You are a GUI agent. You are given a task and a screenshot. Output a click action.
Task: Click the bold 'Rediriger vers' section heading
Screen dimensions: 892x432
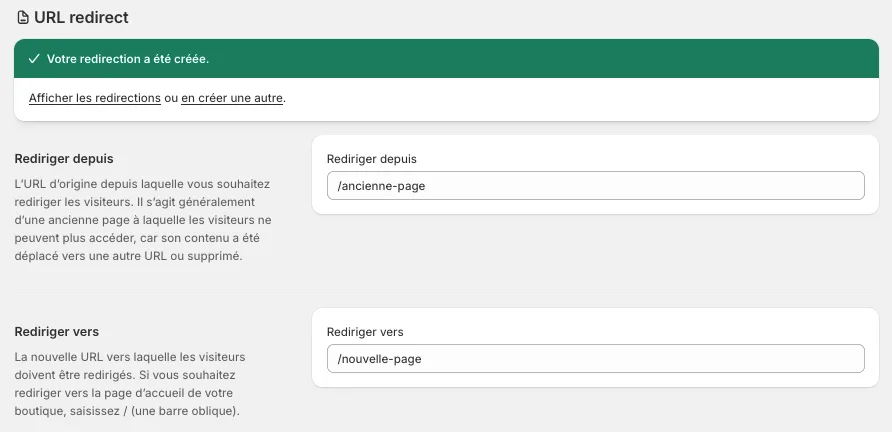click(x=56, y=331)
